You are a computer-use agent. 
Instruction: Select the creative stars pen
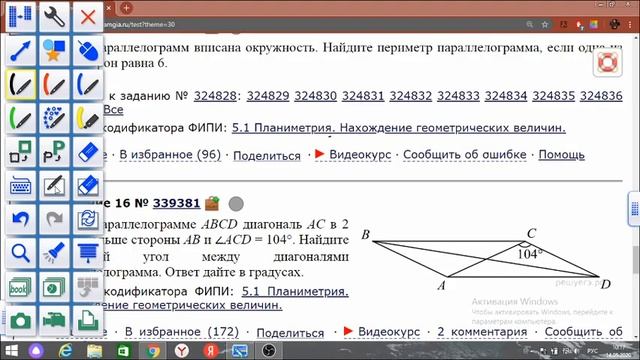(54, 118)
